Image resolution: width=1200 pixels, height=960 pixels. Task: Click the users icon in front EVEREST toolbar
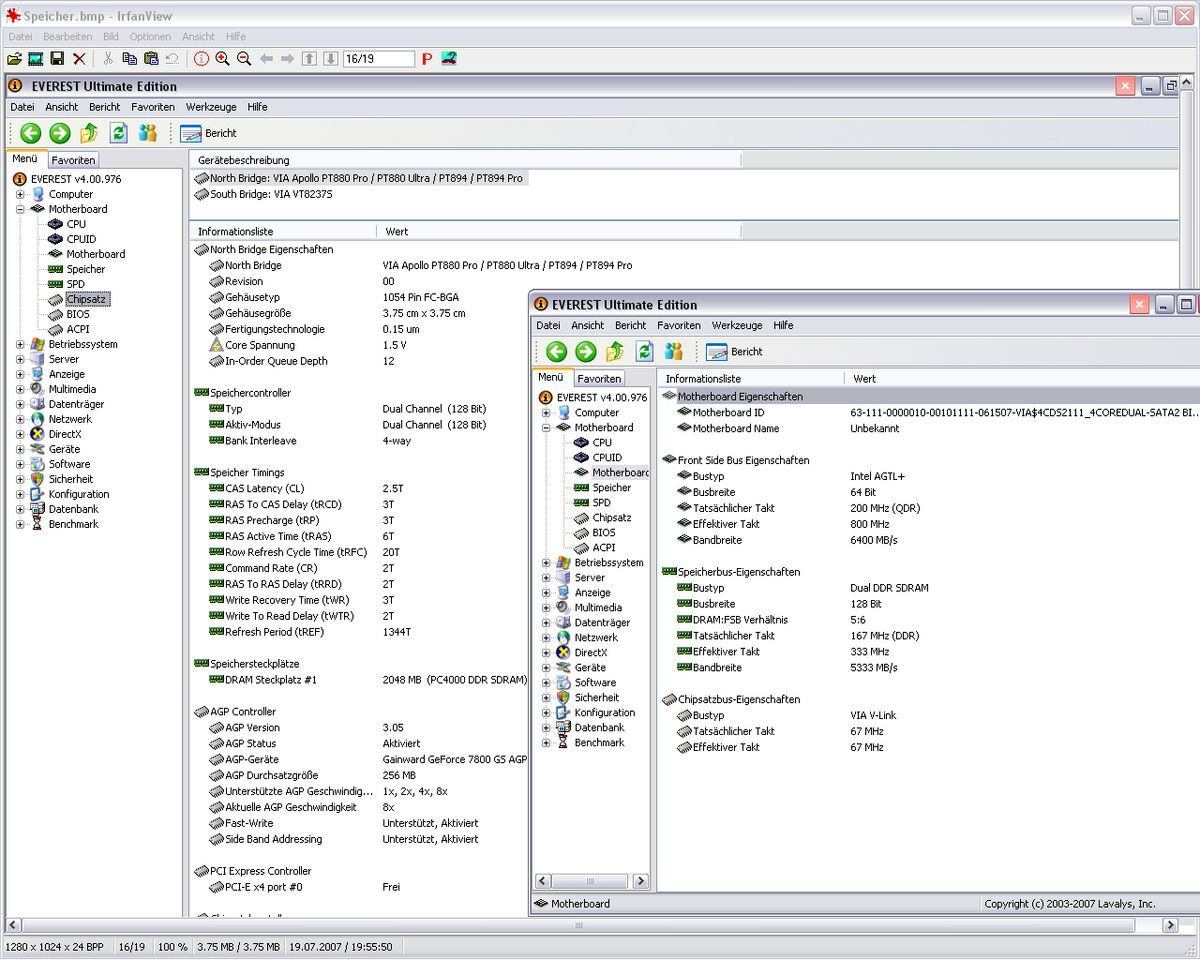tap(674, 351)
